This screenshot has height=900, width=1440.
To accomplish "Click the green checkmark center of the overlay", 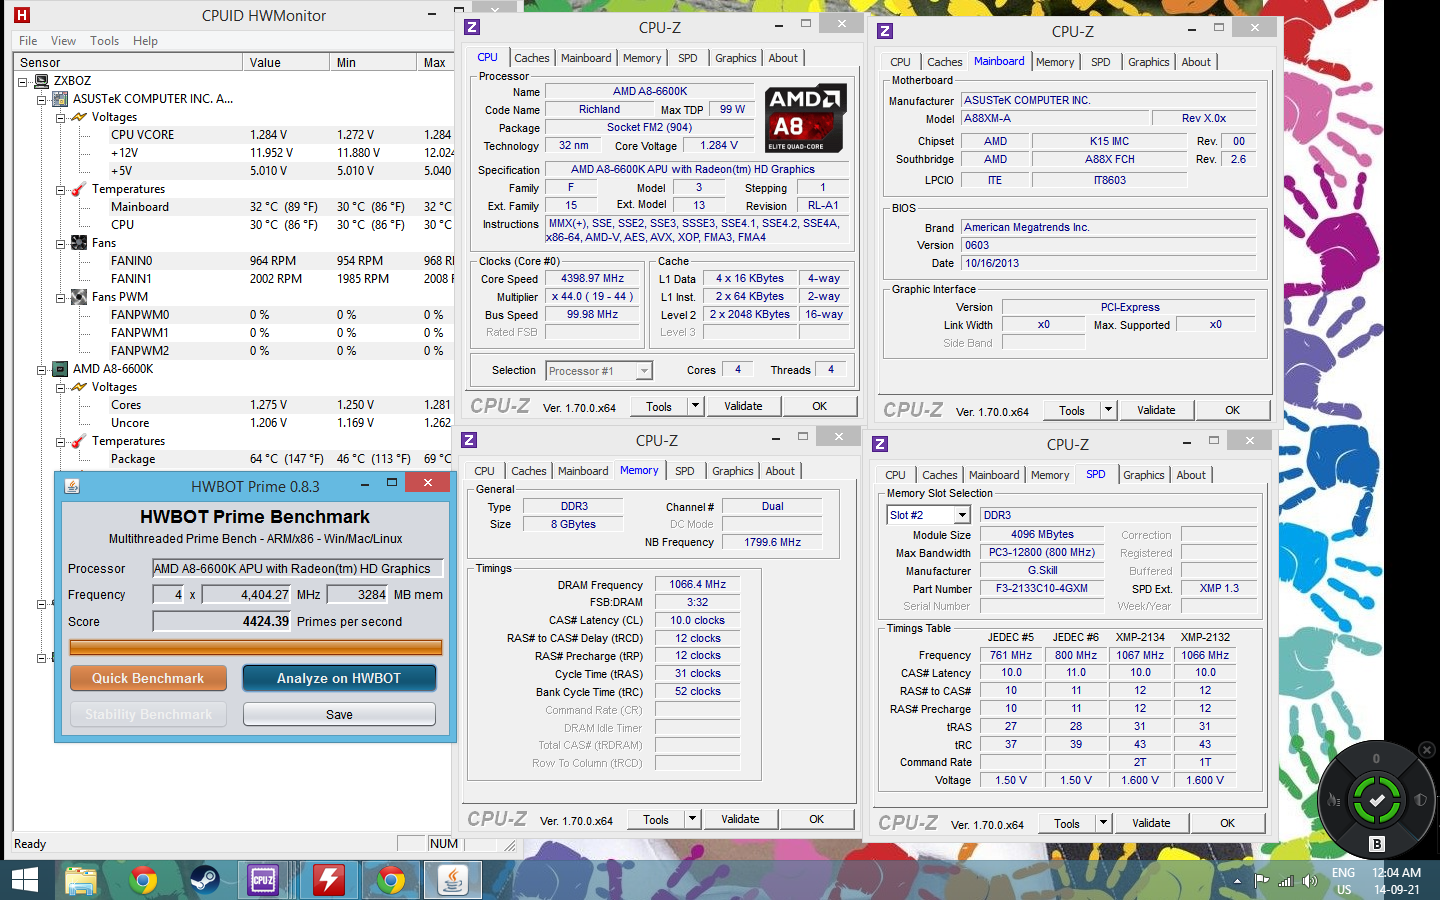I will click(1377, 800).
